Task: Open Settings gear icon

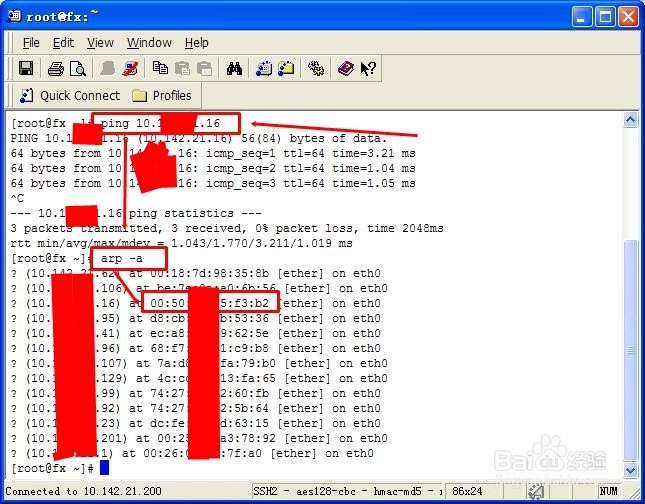Action: point(316,68)
